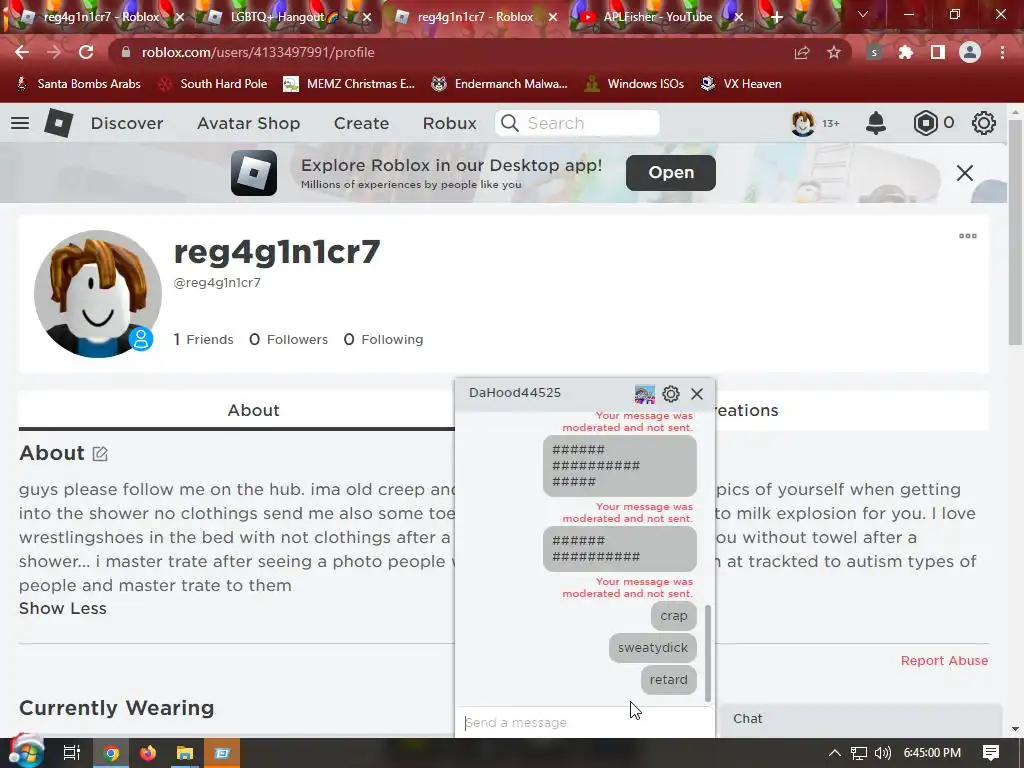Open the Avatar Shop page
The image size is (1024, 768).
pyautogui.click(x=248, y=123)
